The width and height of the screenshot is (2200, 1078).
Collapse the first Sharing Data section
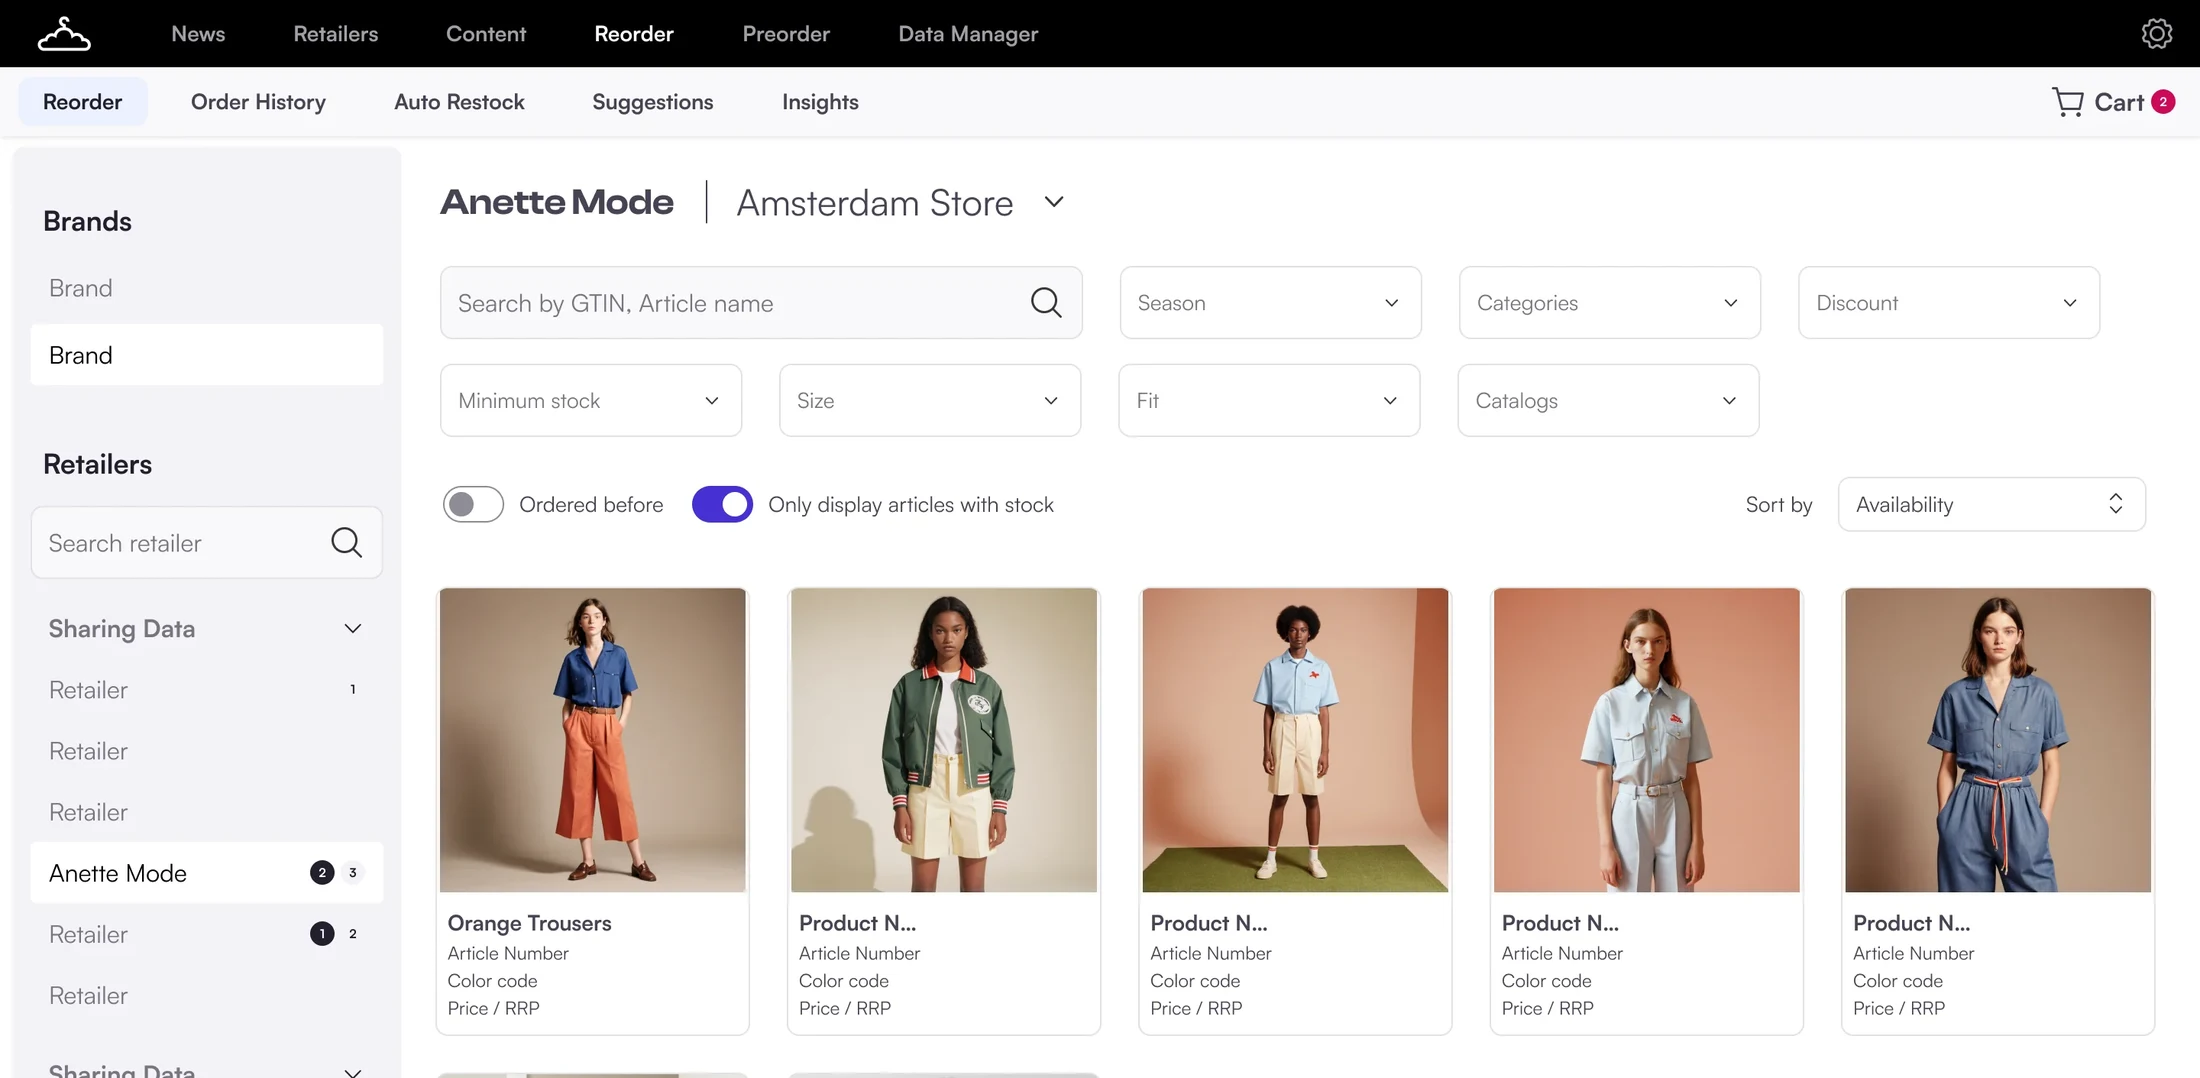click(352, 629)
